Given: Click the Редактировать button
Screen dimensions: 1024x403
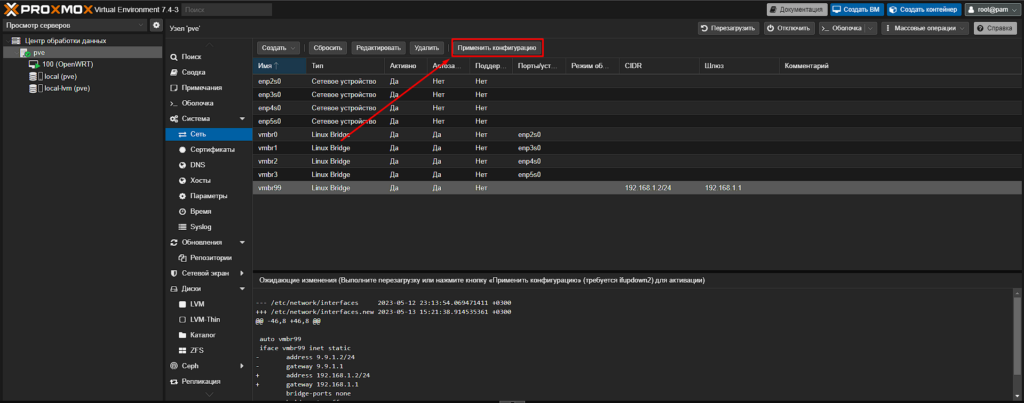Looking at the screenshot, I should [x=378, y=48].
